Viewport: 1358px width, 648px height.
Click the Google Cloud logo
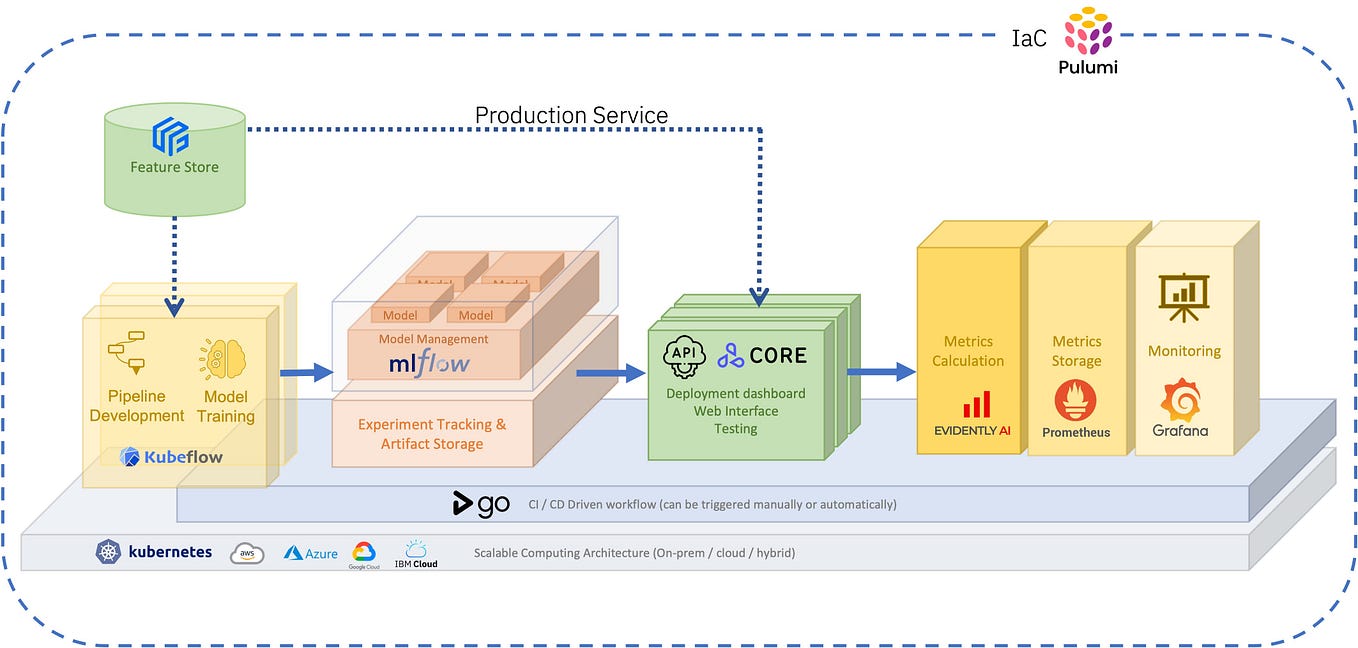[364, 552]
